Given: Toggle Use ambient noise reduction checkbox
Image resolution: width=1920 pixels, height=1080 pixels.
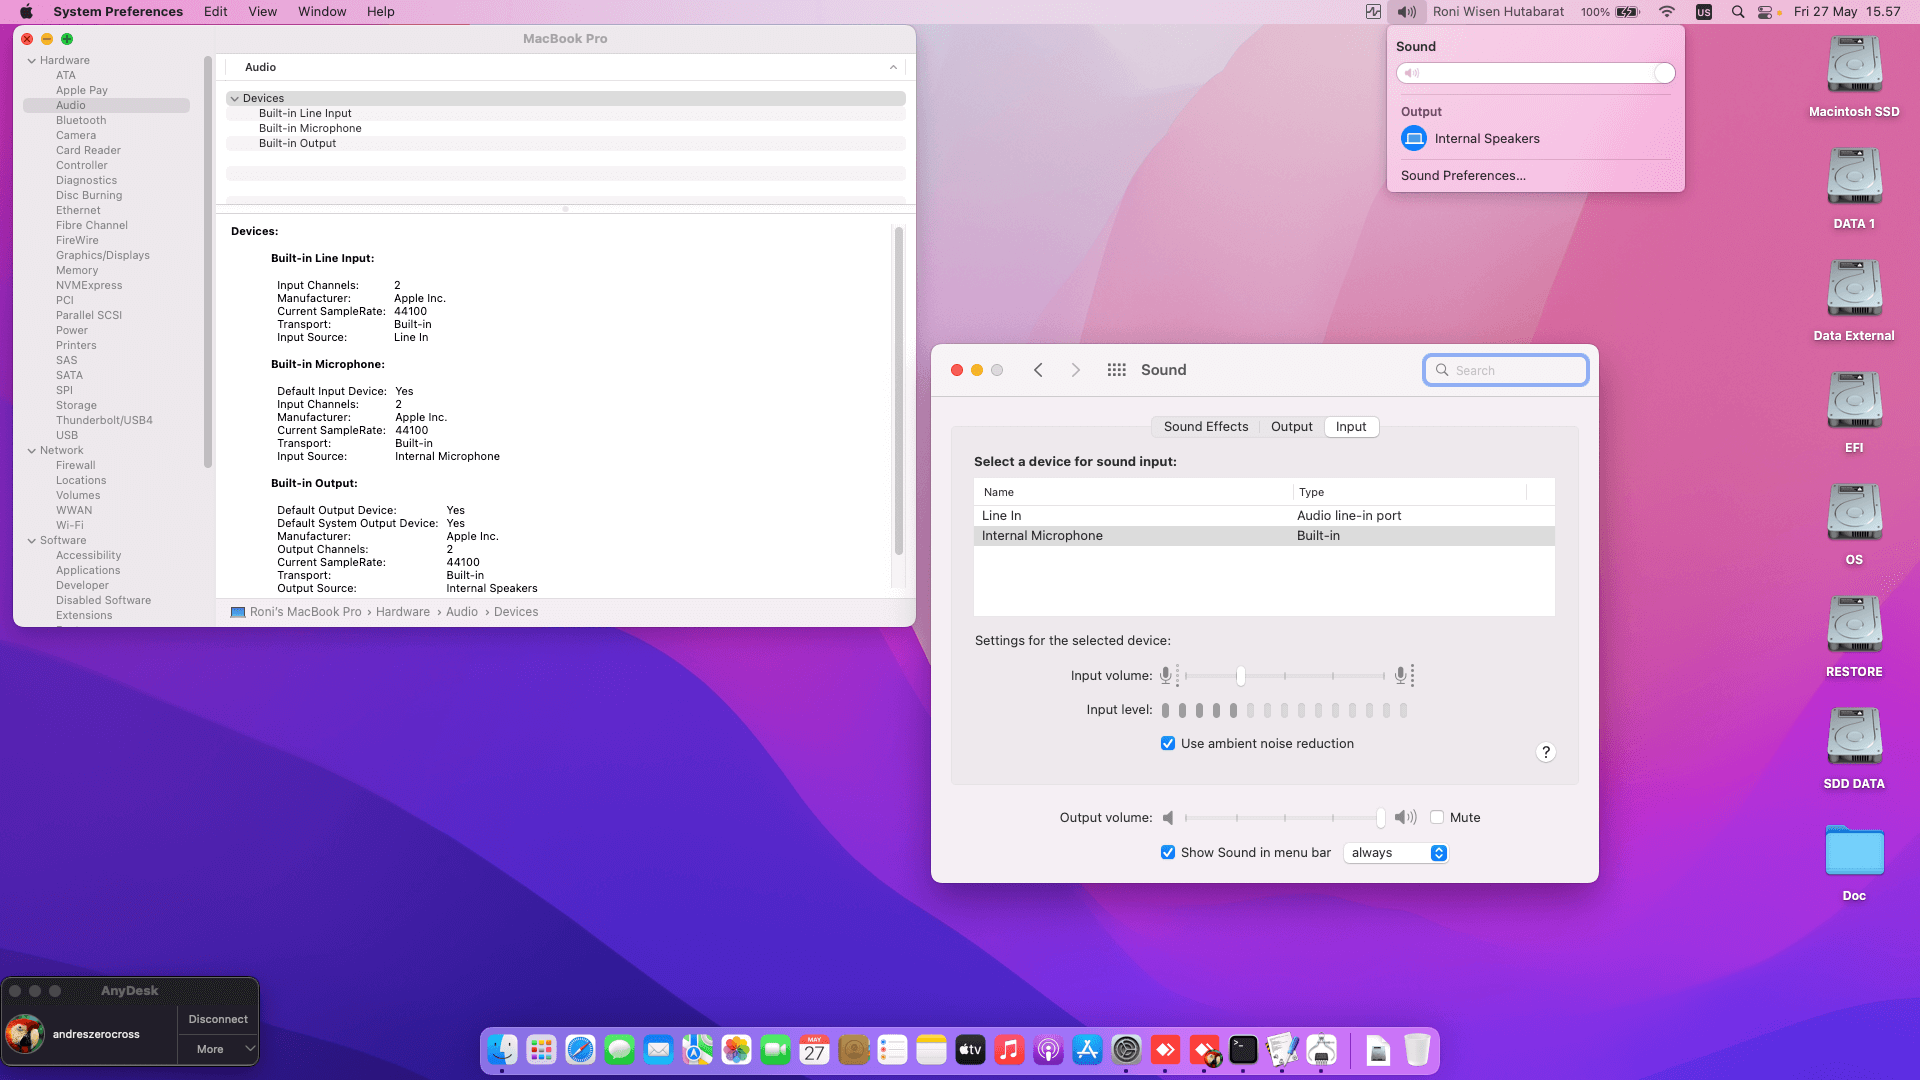Looking at the screenshot, I should pos(1167,744).
